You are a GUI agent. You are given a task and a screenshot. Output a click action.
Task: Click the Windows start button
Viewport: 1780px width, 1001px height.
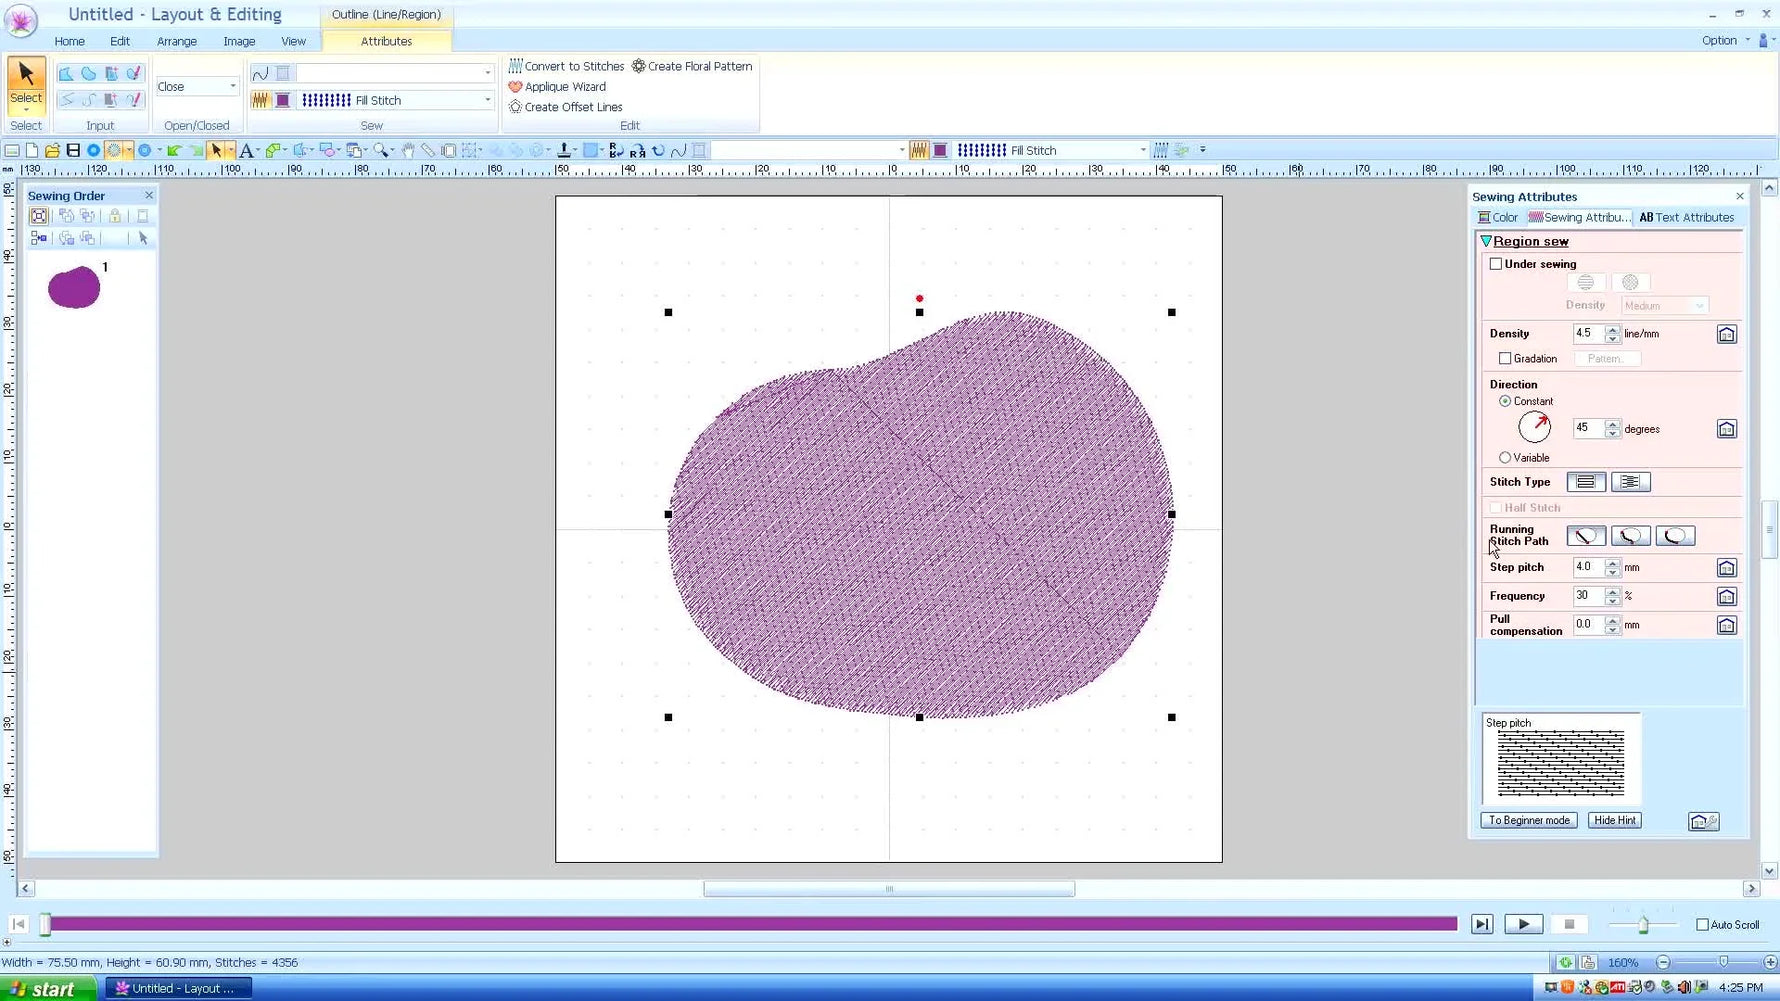(x=47, y=989)
